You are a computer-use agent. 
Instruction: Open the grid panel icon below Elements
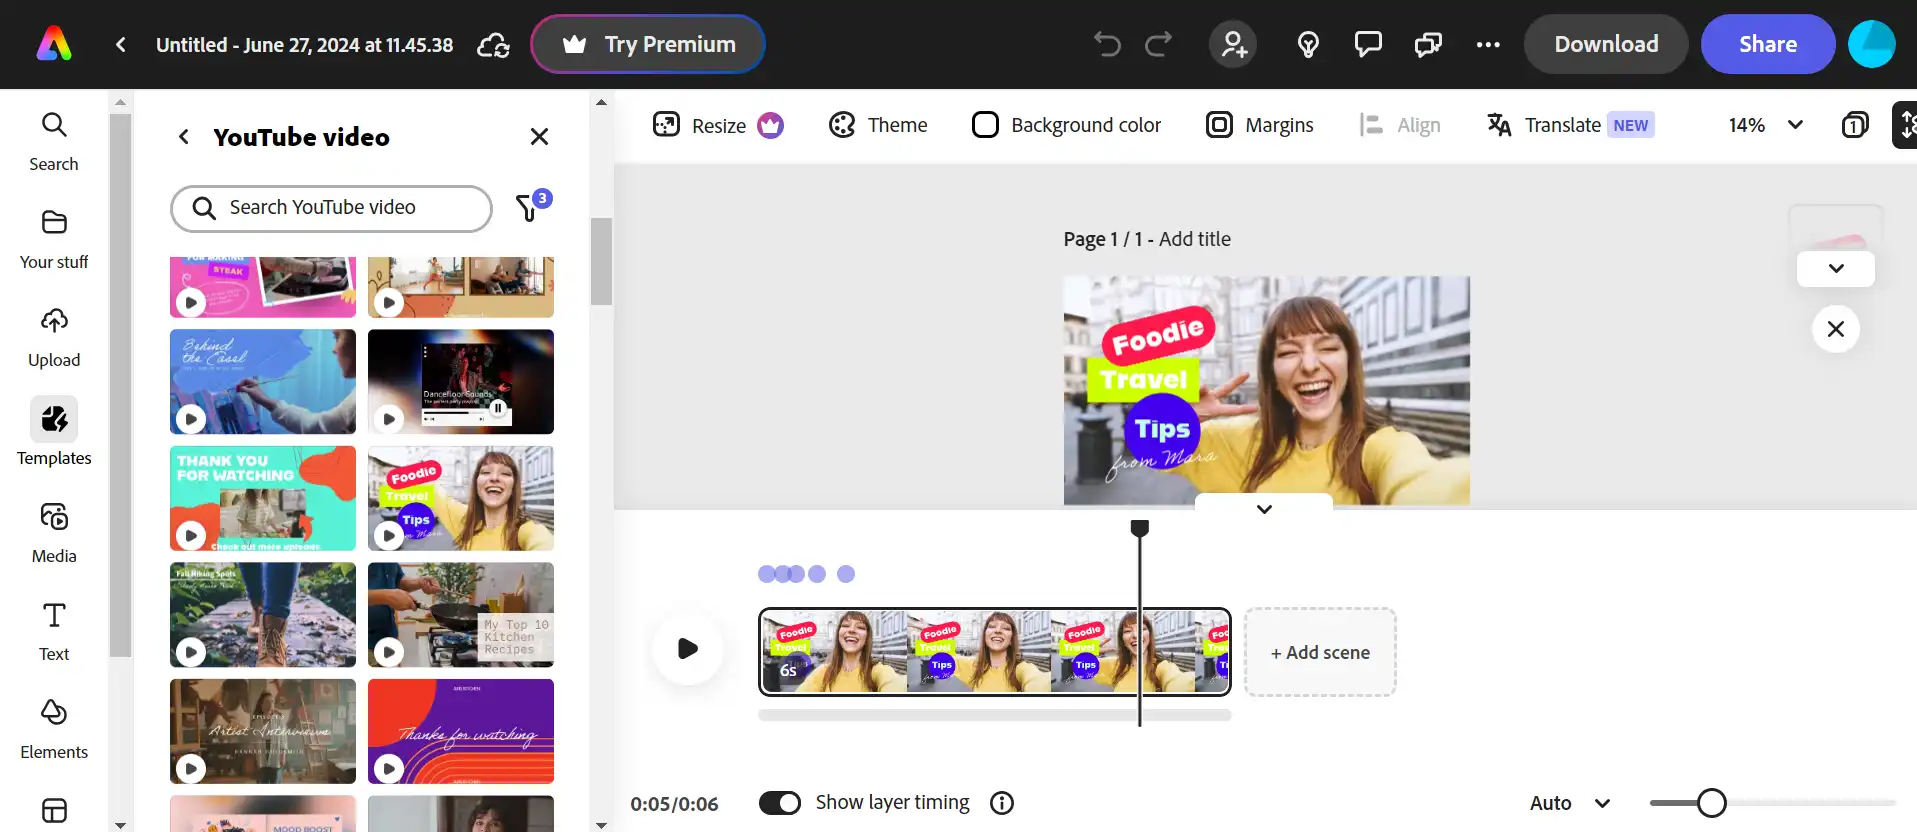coord(54,810)
